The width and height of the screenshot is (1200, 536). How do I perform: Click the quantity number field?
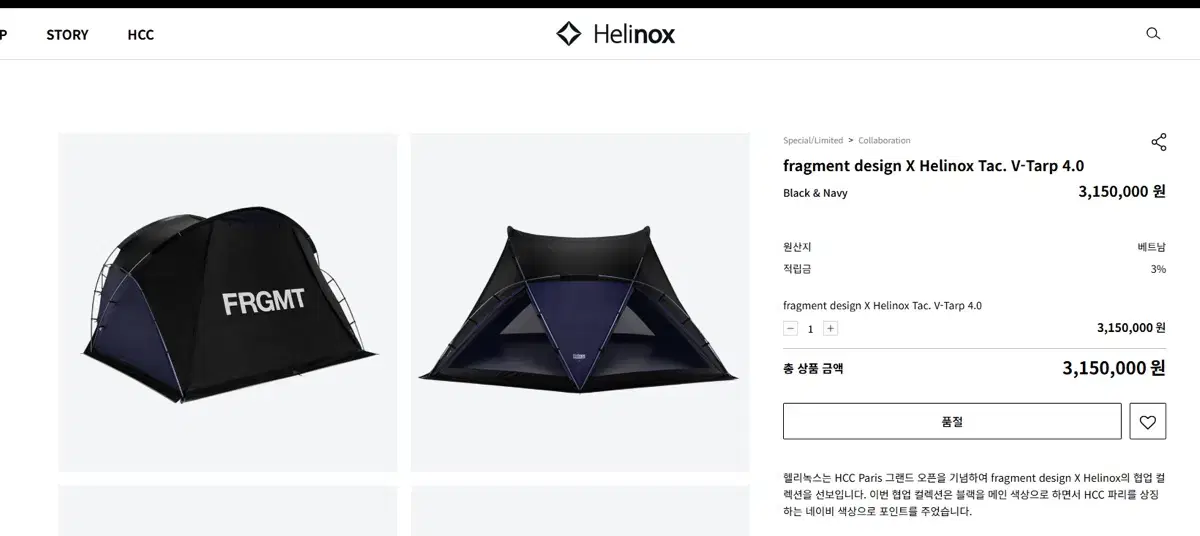pyautogui.click(x=810, y=328)
